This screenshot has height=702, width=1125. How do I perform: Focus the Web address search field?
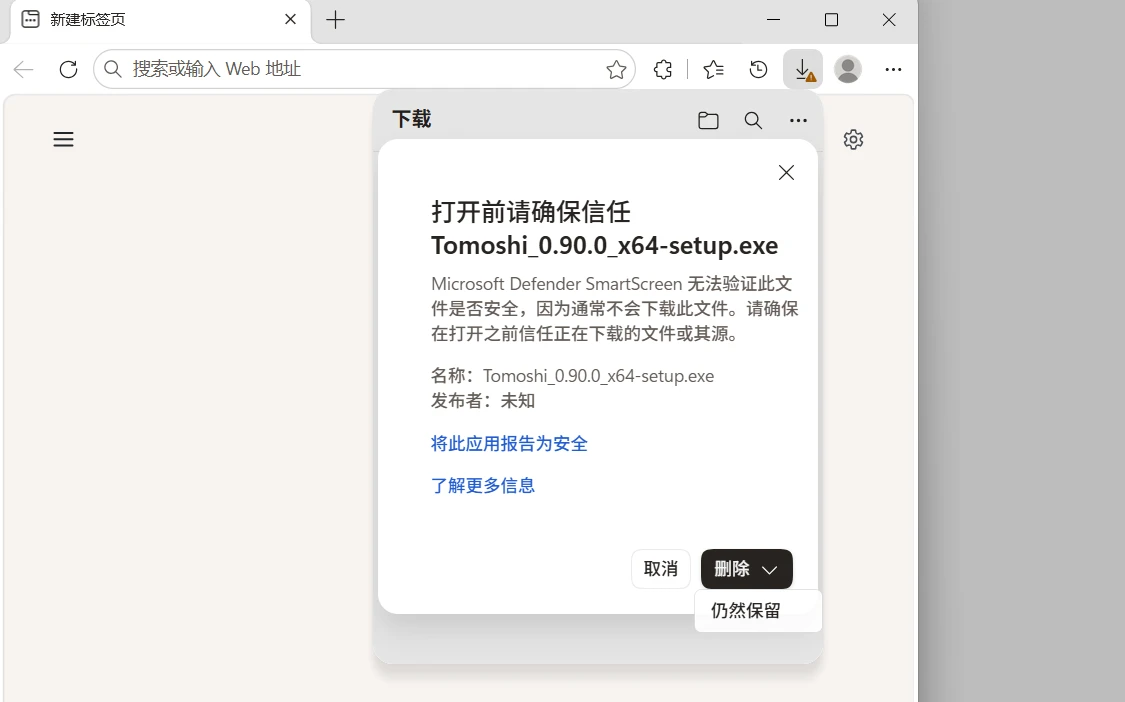(x=364, y=69)
